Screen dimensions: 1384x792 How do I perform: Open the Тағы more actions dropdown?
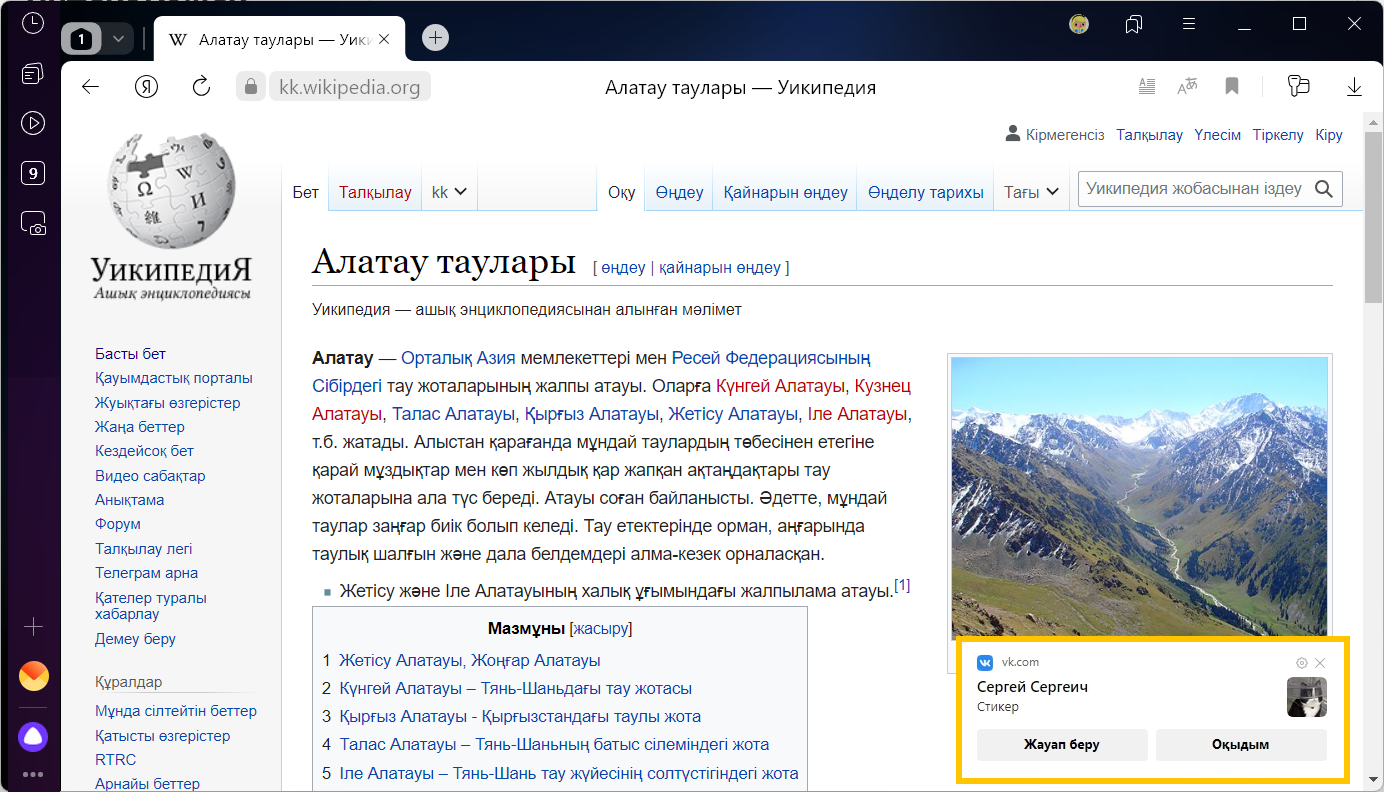pyautogui.click(x=1031, y=192)
